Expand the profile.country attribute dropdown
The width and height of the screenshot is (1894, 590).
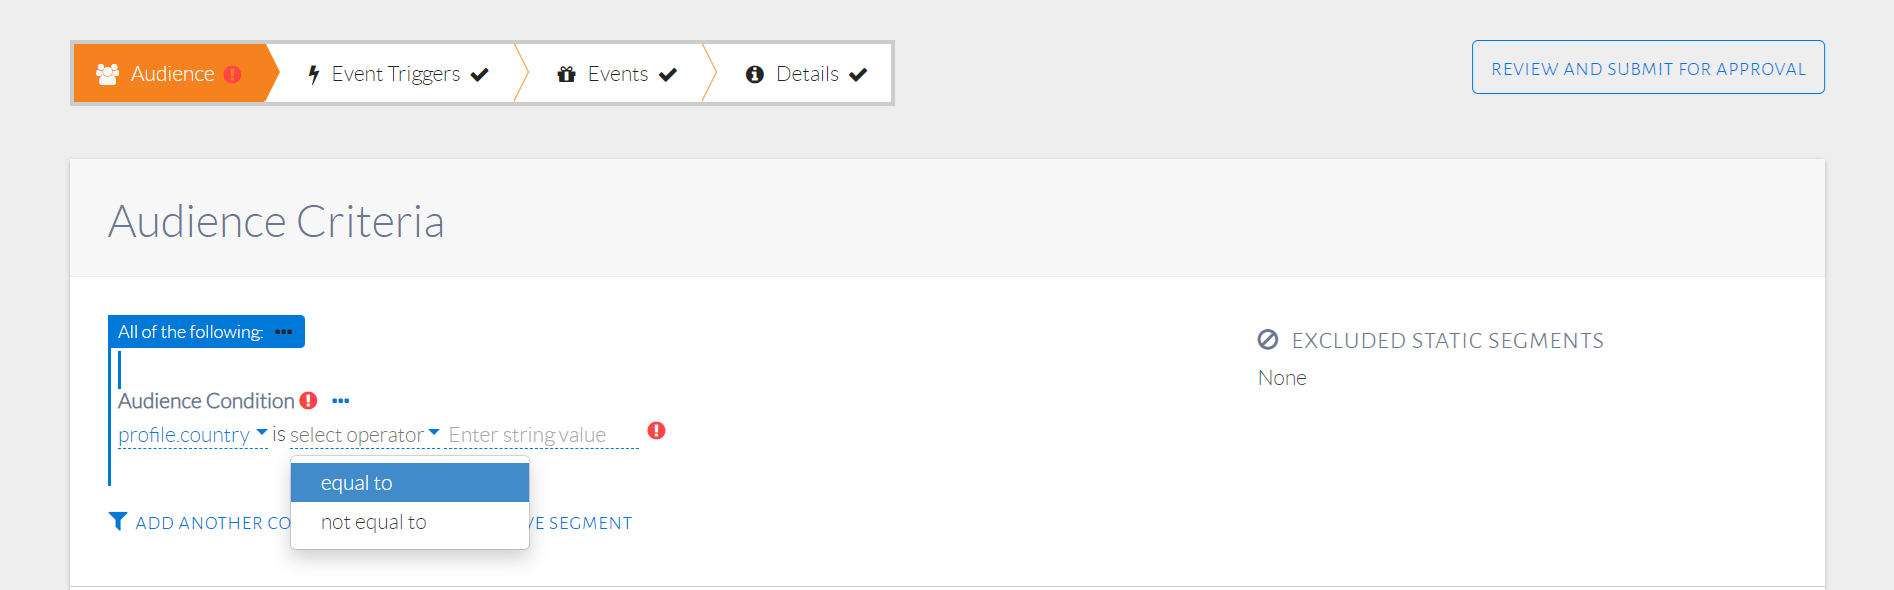[x=192, y=435]
